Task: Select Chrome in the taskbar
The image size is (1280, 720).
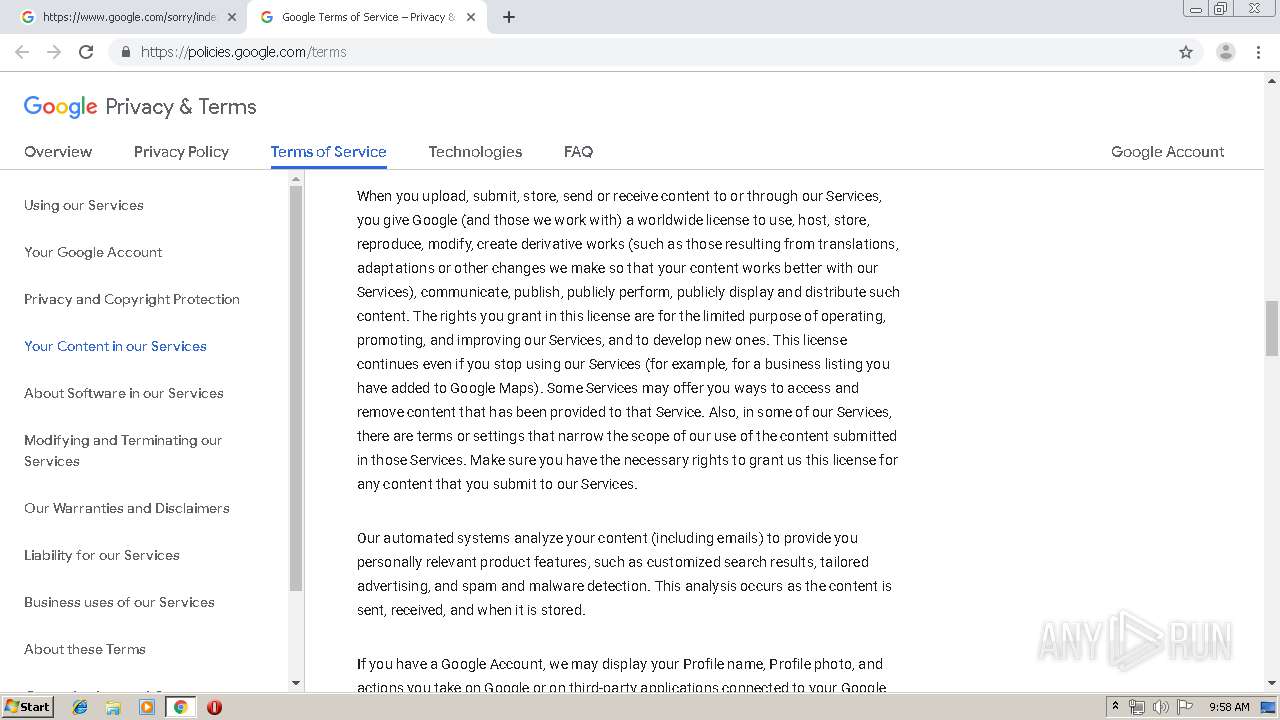Action: [181, 707]
